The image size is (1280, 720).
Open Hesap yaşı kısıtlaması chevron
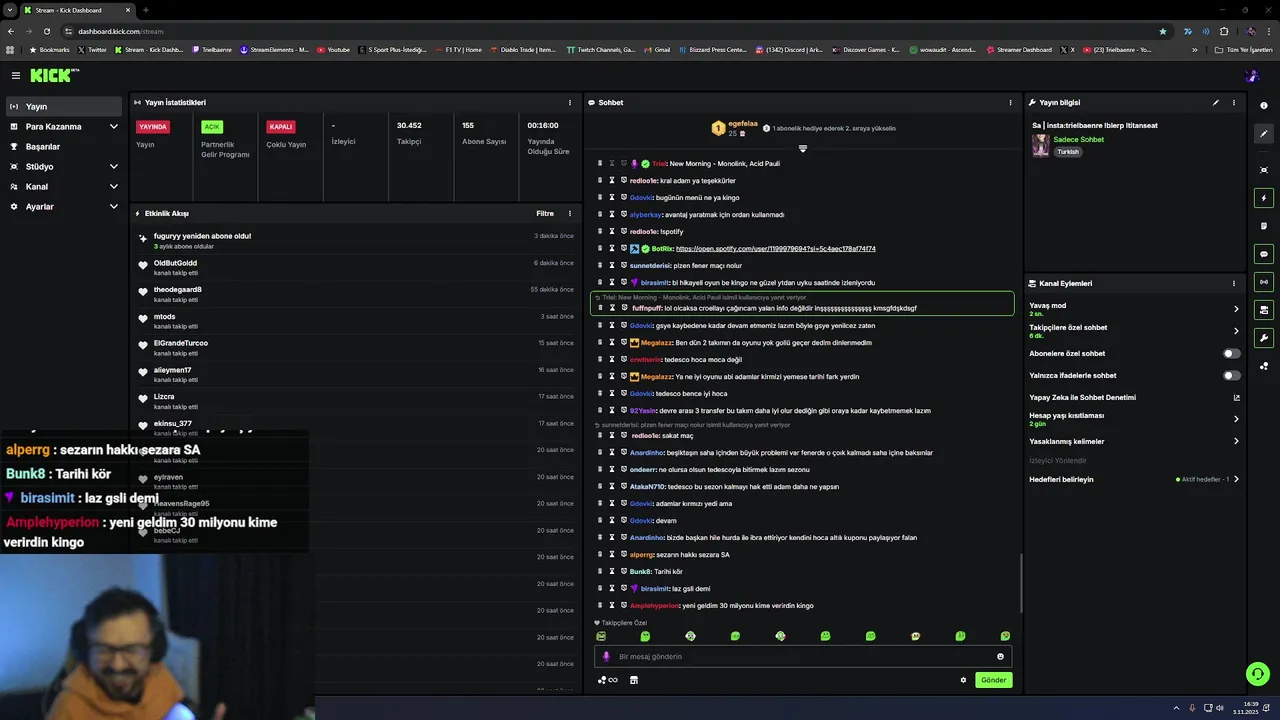[1236, 419]
